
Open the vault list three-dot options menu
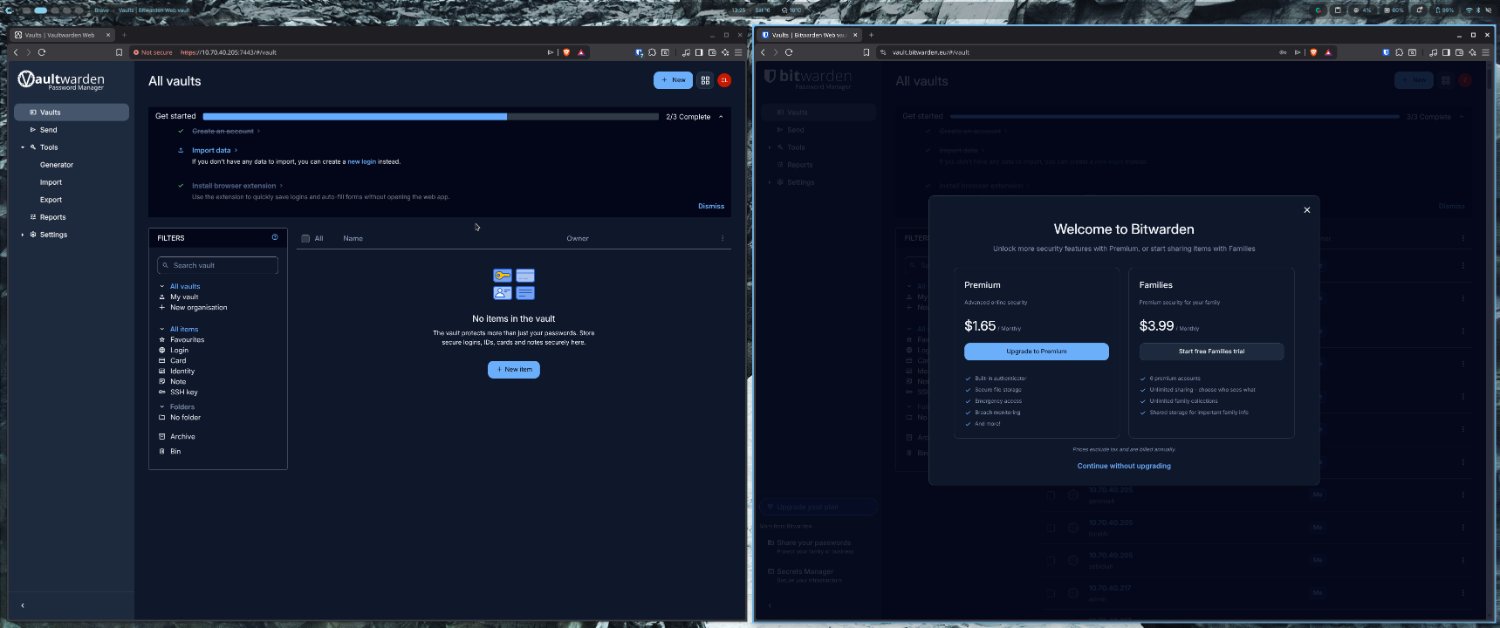click(x=722, y=238)
